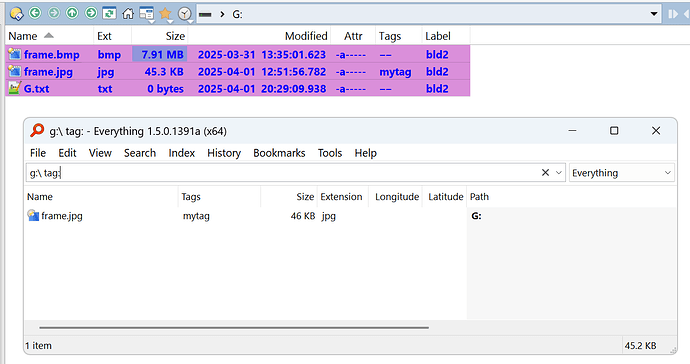Click the breadcrumb chevron before G:

point(223,15)
